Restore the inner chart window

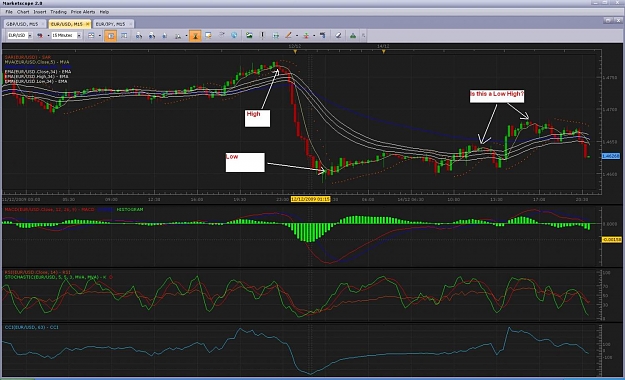pyautogui.click(x=608, y=20)
